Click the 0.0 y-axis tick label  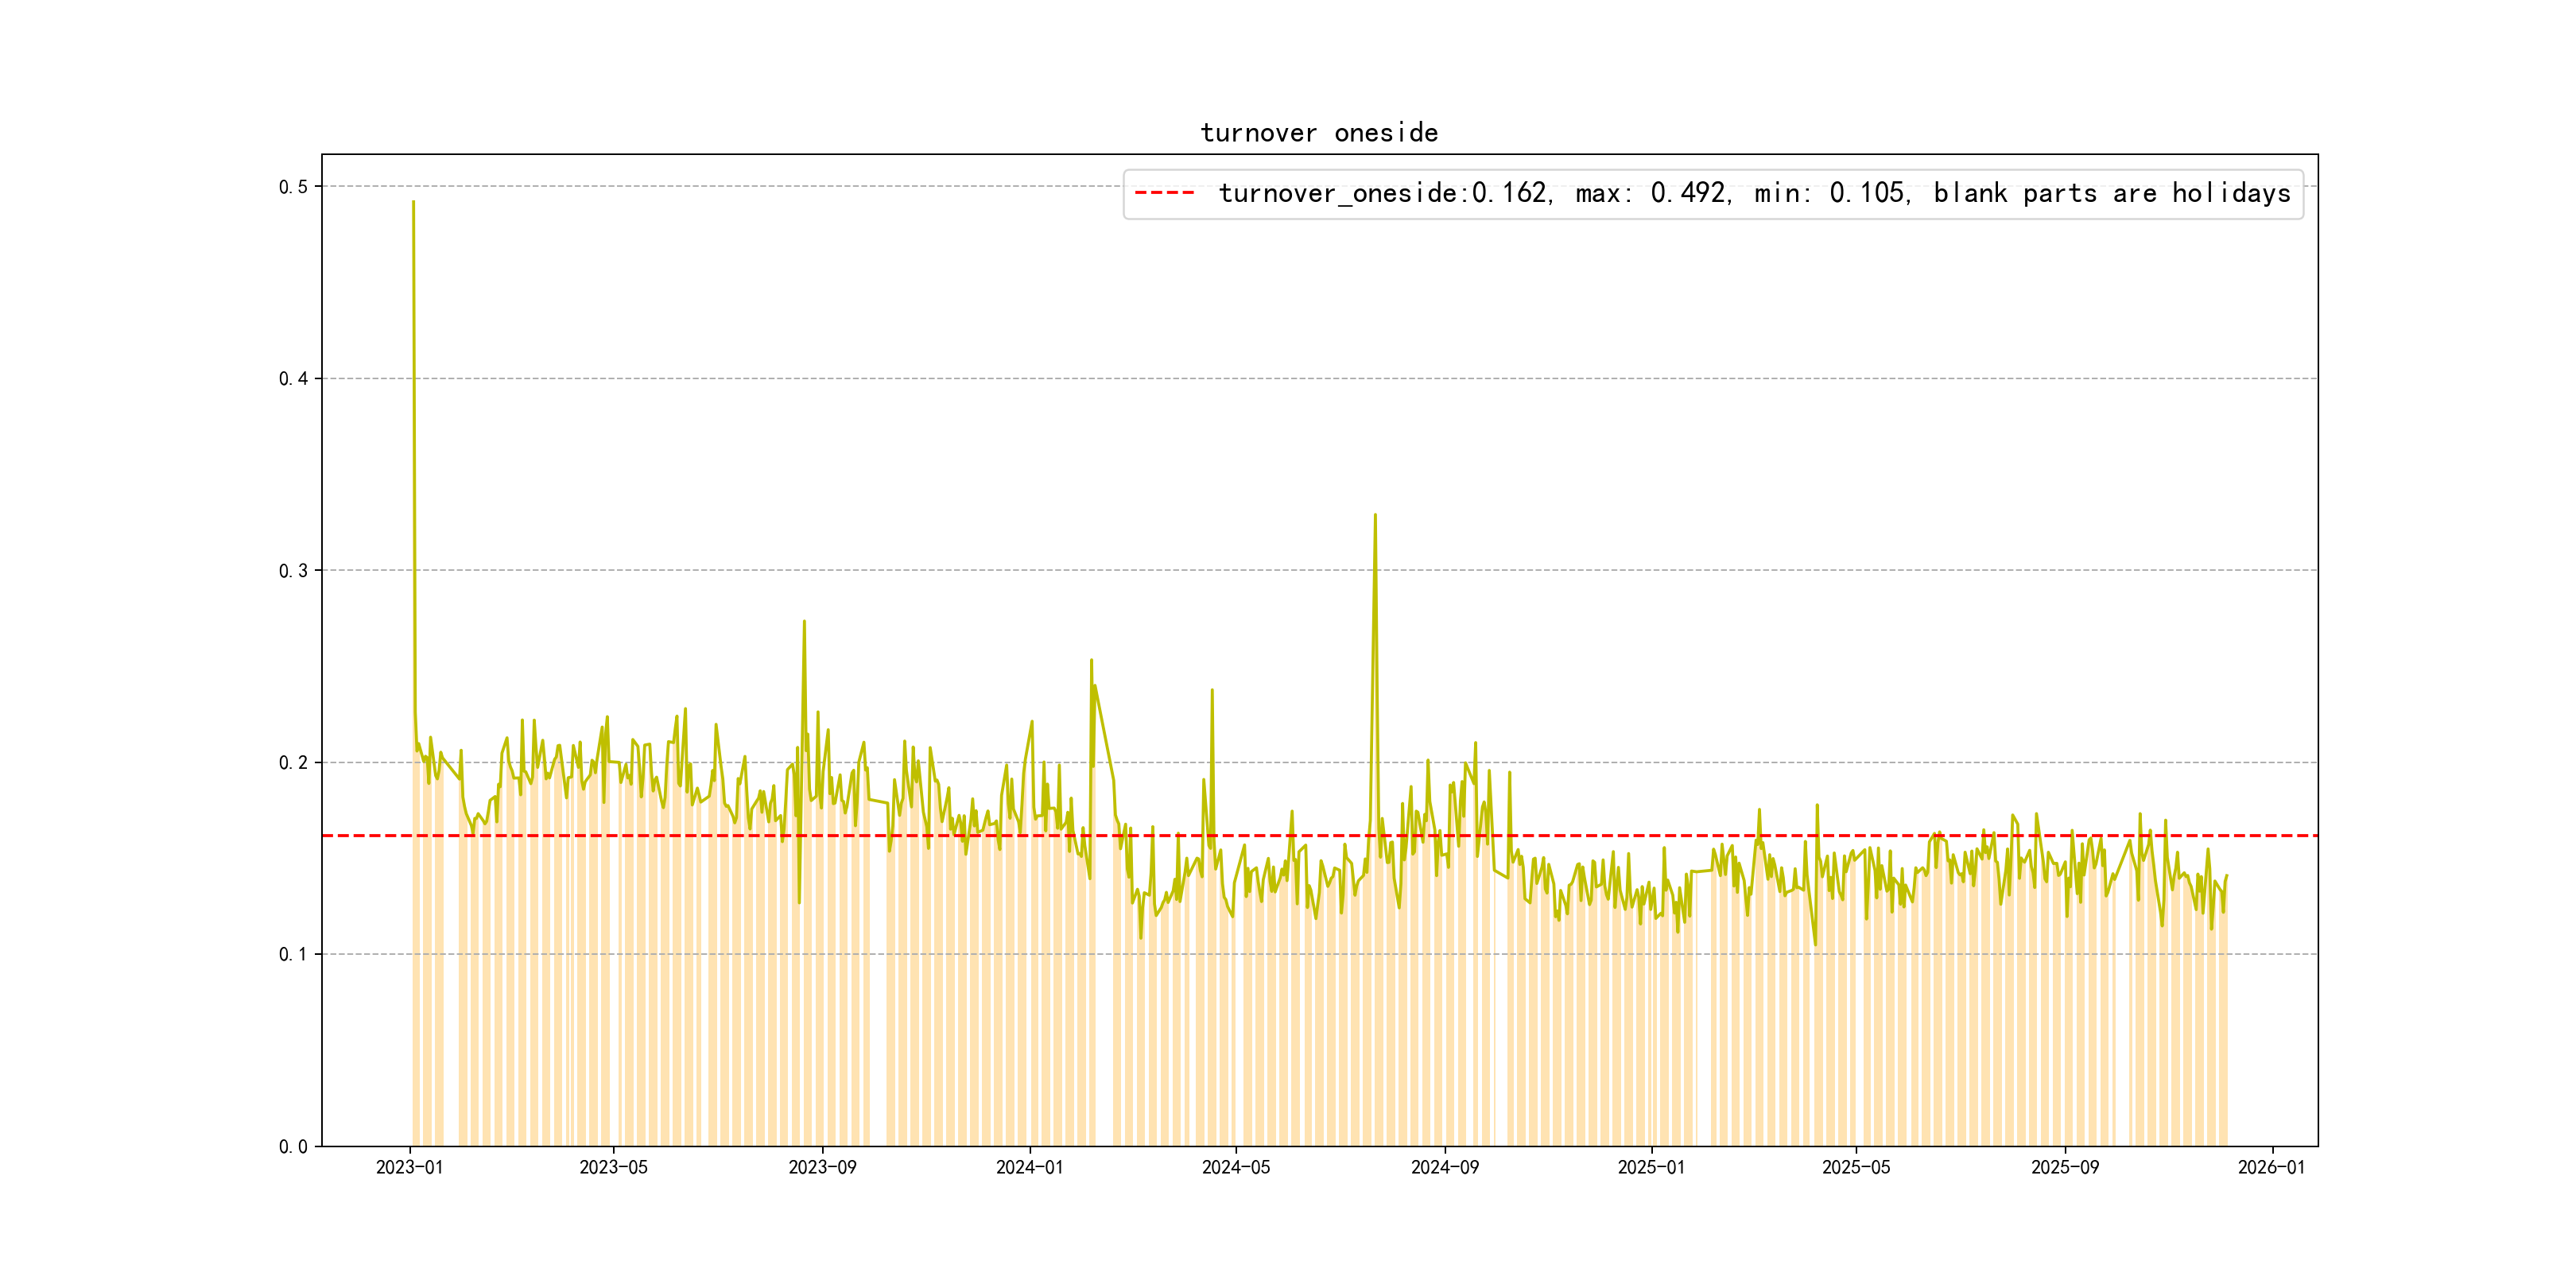293,1147
